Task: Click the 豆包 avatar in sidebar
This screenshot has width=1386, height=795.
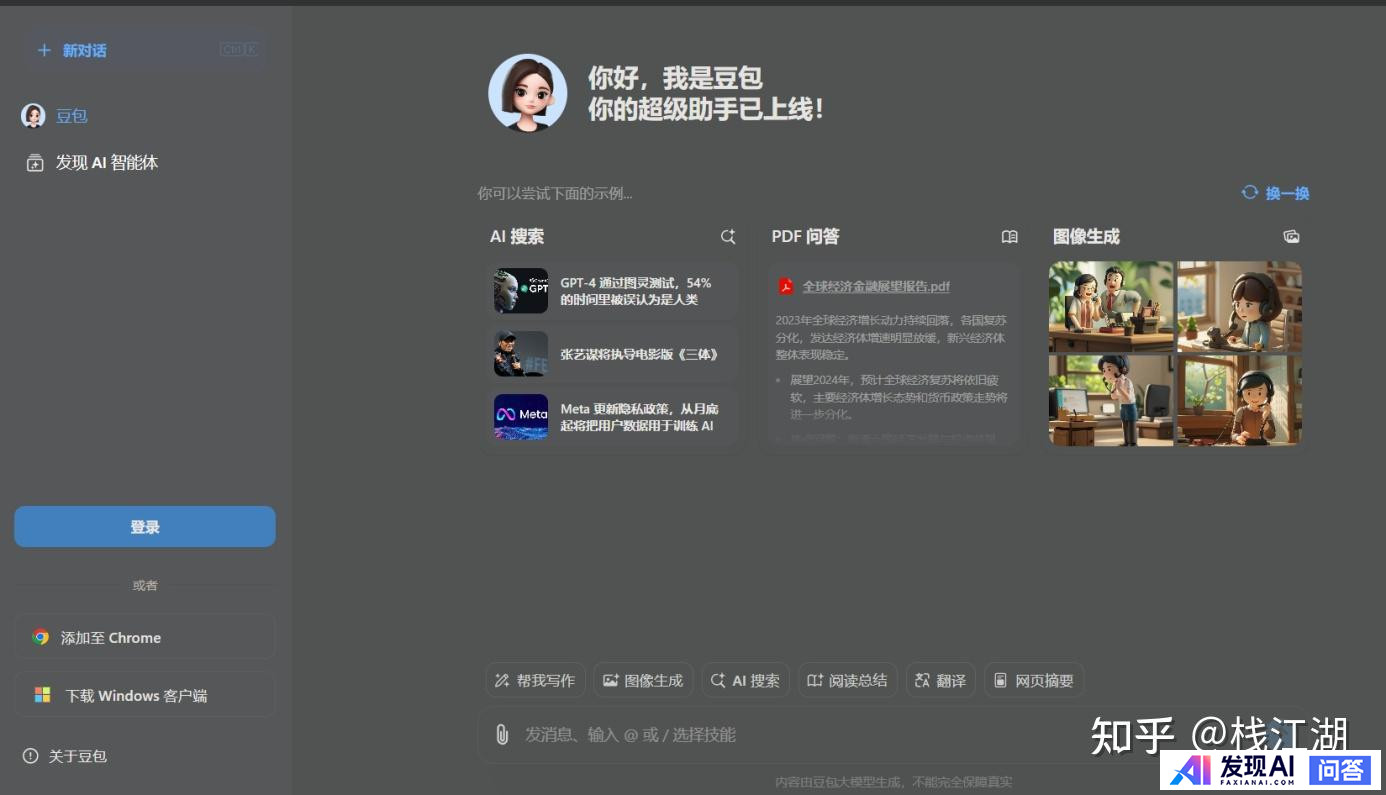Action: tap(33, 116)
